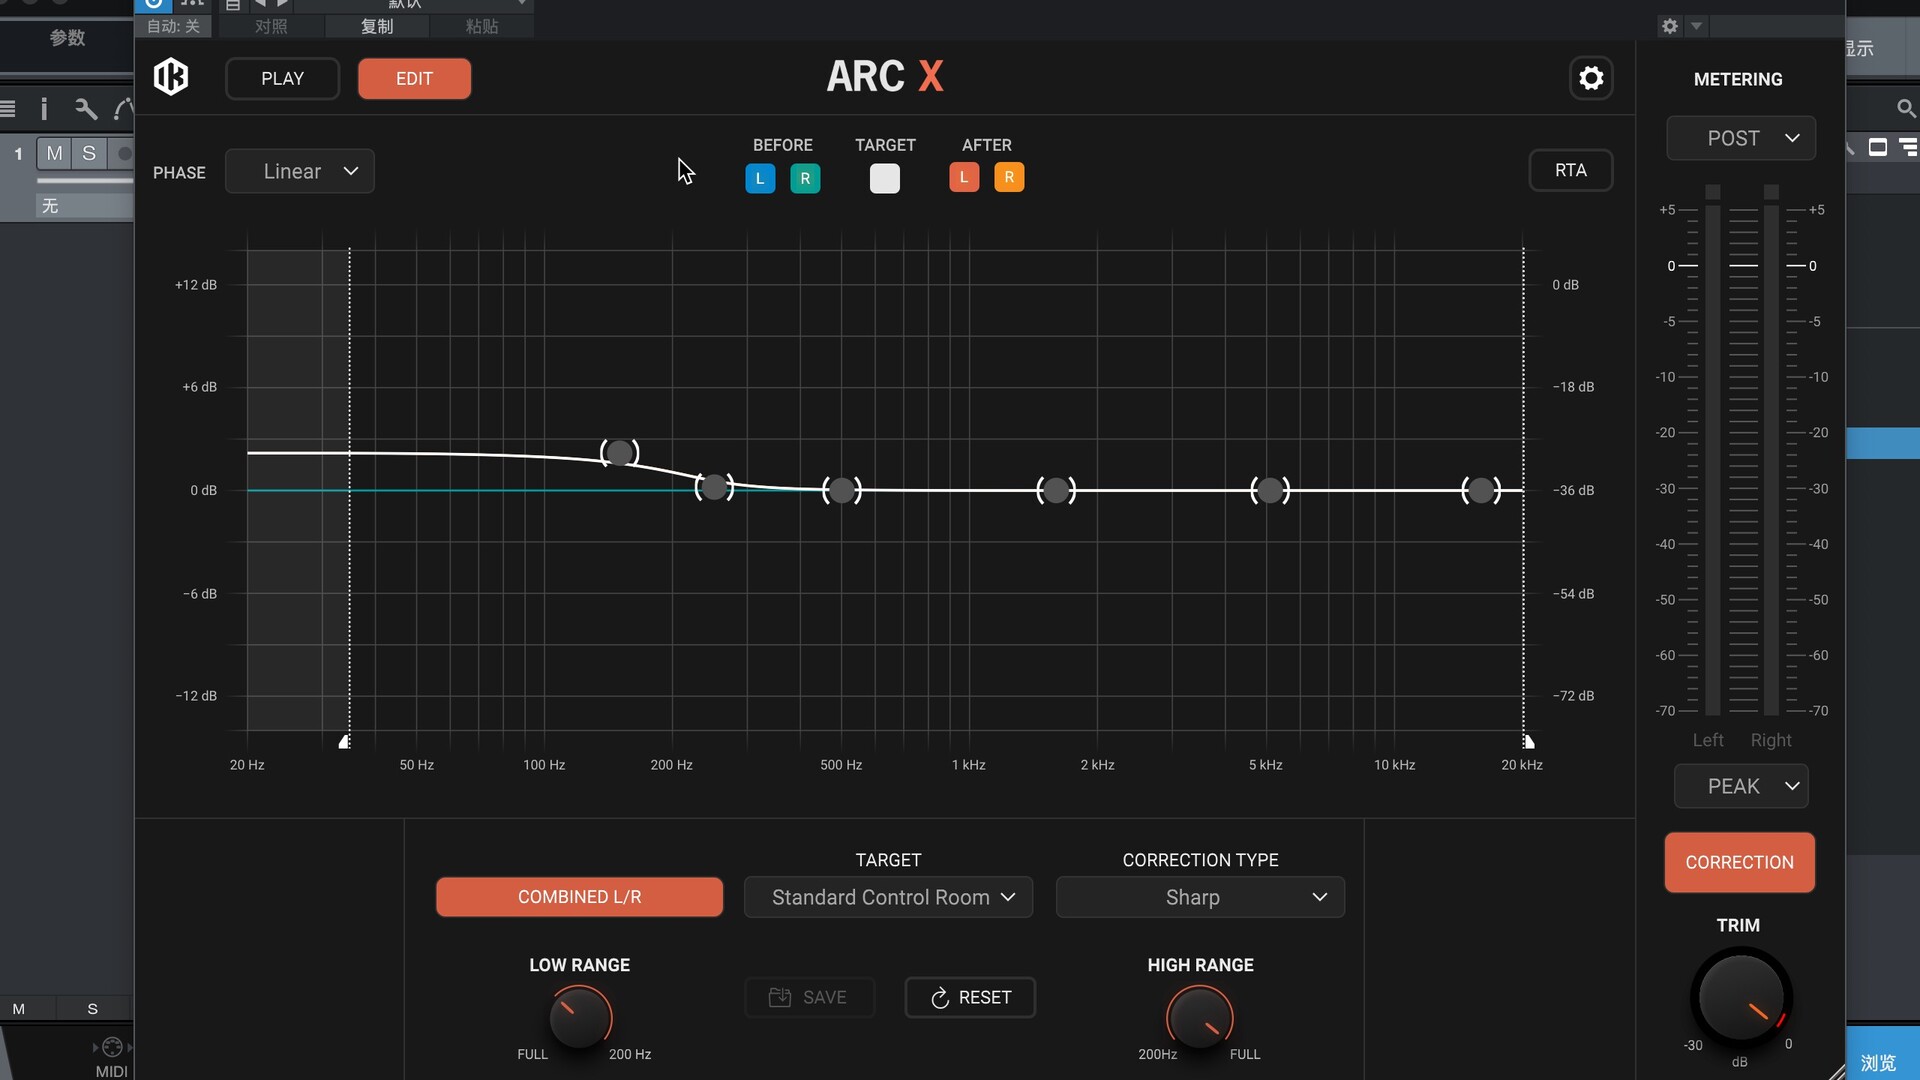Viewport: 1920px width, 1080px height.
Task: Click the TRIM knob
Action: coord(1739,998)
